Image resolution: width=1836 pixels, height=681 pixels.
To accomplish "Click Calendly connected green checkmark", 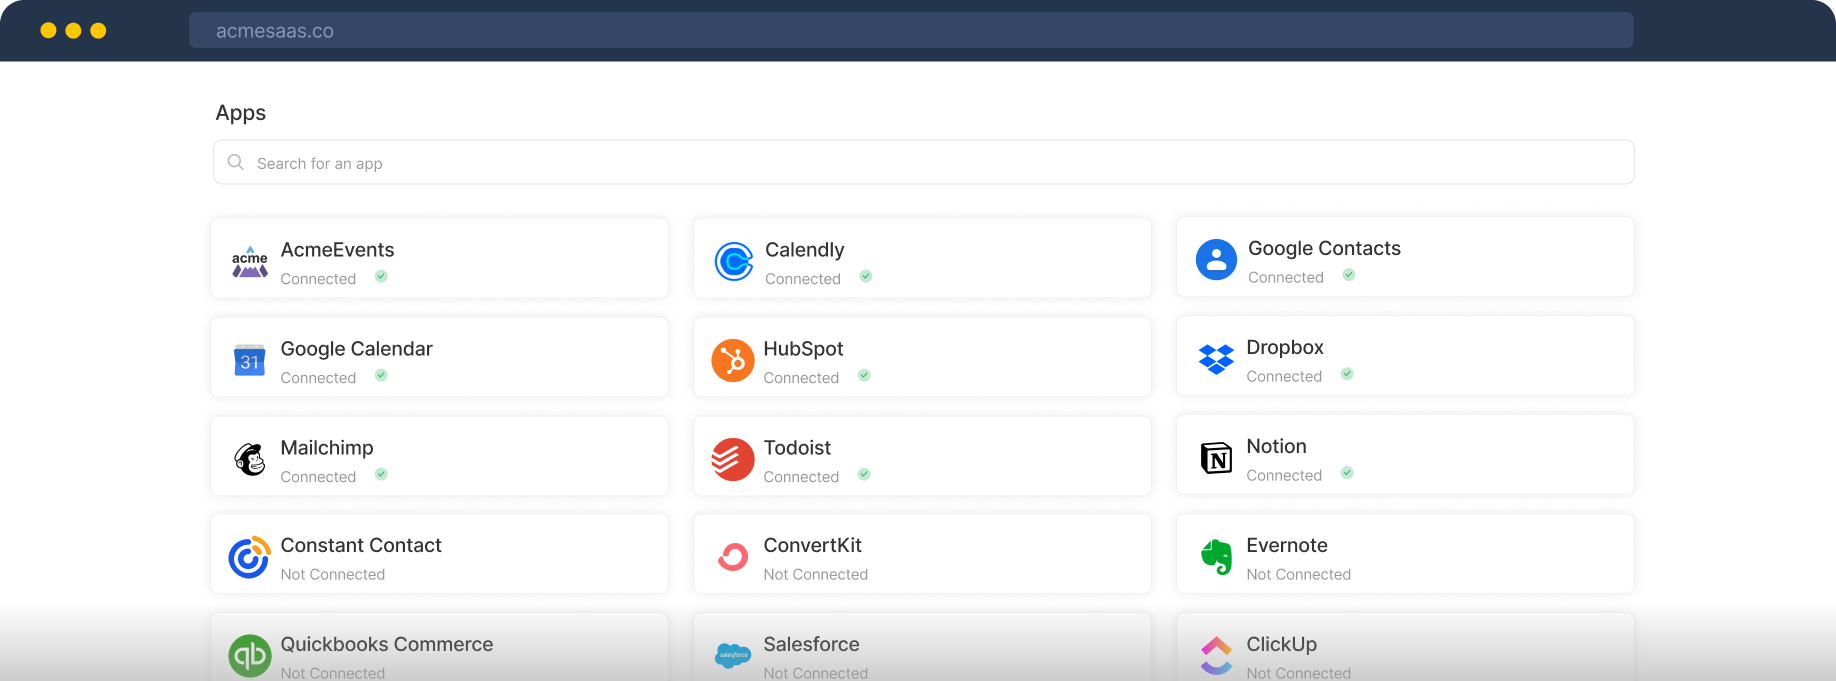I will (866, 277).
